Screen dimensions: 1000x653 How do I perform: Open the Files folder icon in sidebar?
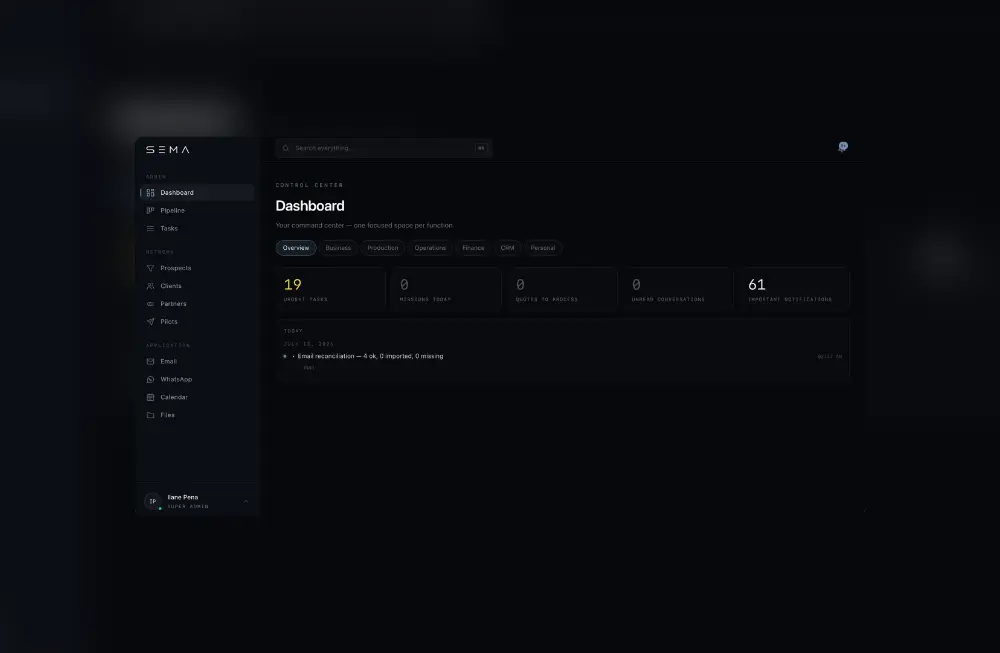point(151,415)
